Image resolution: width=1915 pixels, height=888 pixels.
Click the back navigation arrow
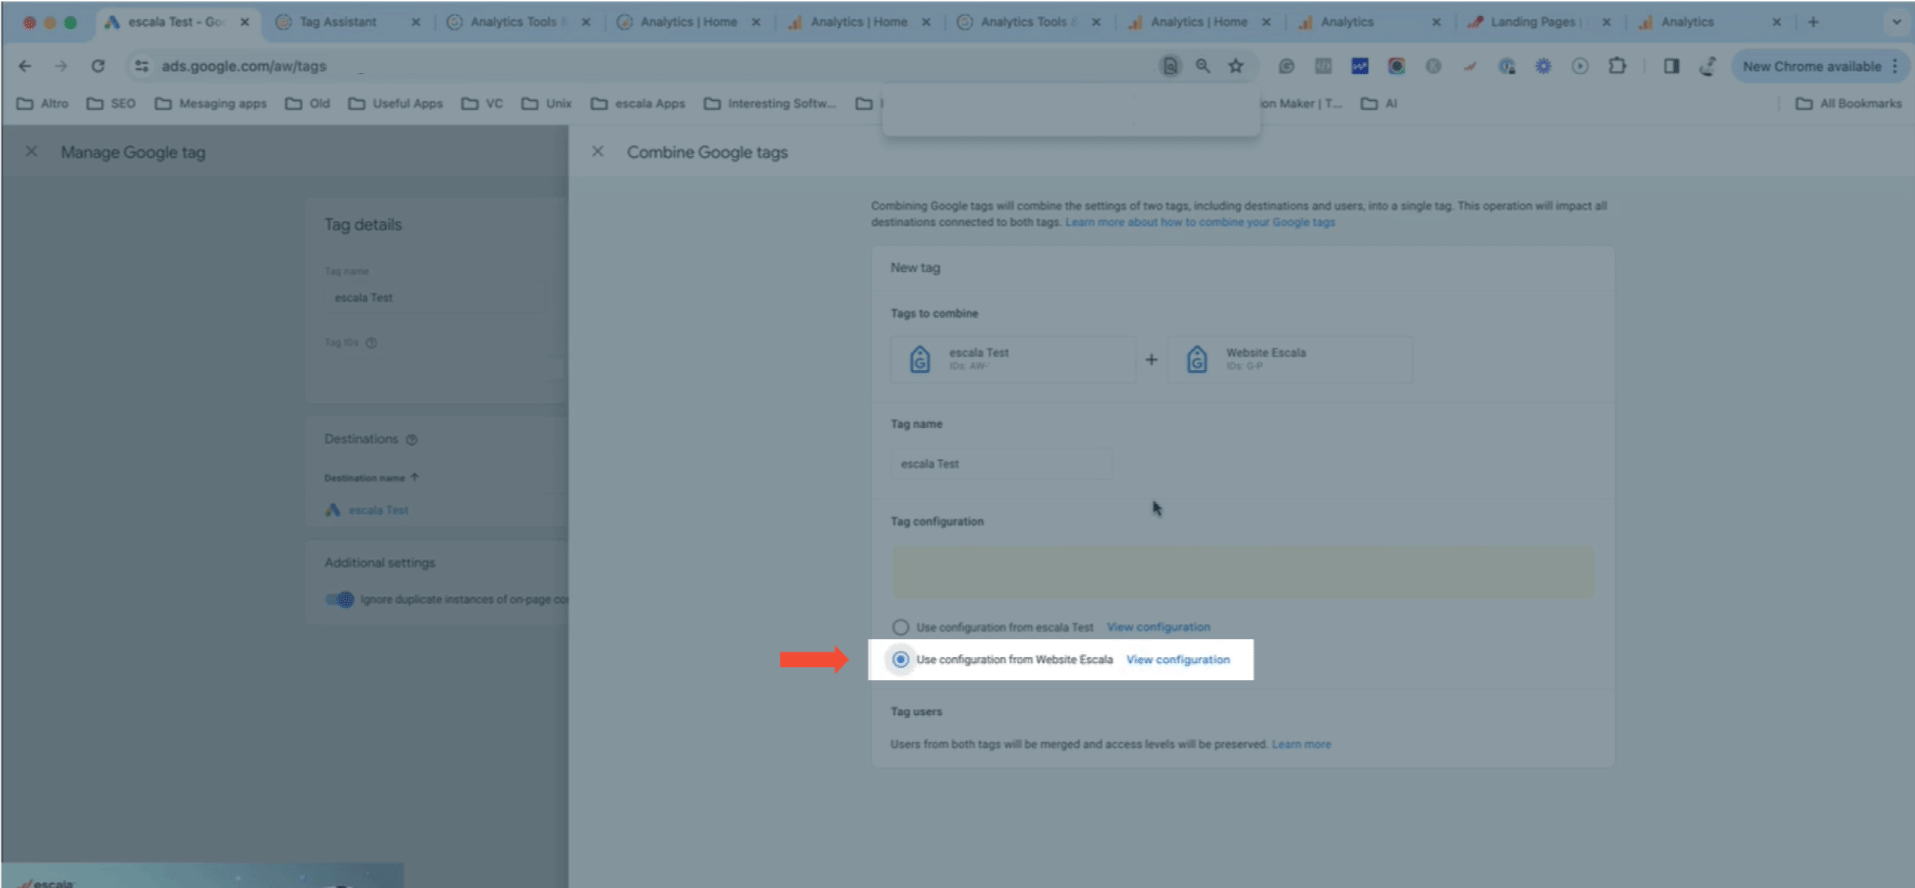(x=25, y=66)
